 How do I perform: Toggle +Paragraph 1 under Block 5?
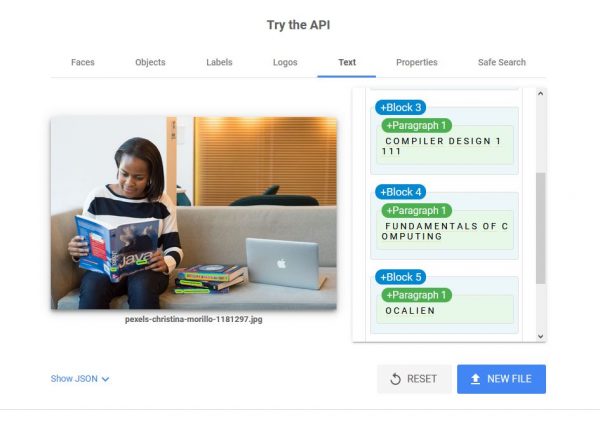tap(416, 295)
